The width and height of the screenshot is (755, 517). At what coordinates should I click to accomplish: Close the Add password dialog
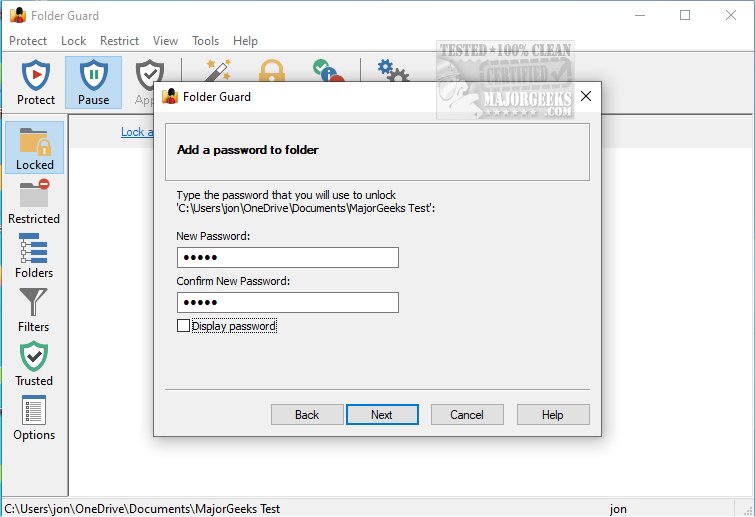586,97
